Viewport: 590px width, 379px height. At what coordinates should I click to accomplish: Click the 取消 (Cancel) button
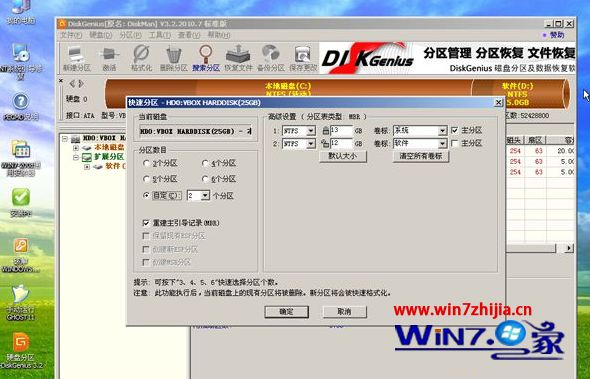click(x=344, y=312)
